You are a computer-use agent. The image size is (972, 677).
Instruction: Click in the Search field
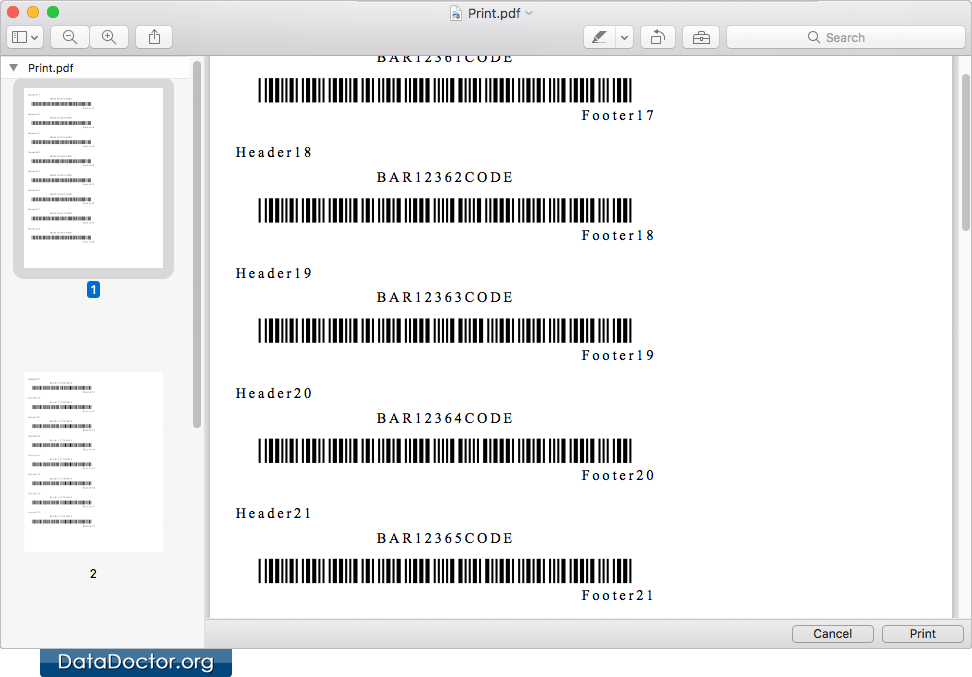845,37
